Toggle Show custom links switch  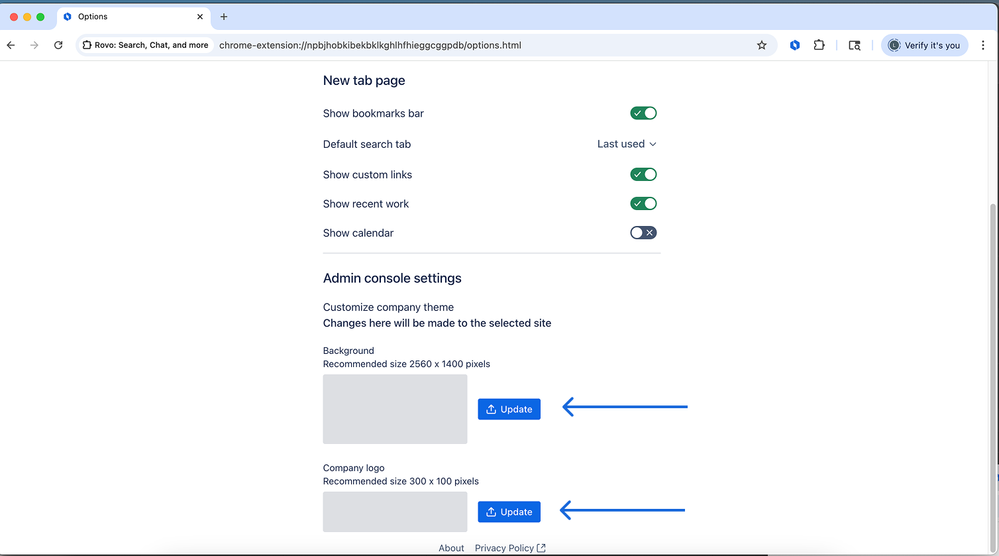point(643,175)
